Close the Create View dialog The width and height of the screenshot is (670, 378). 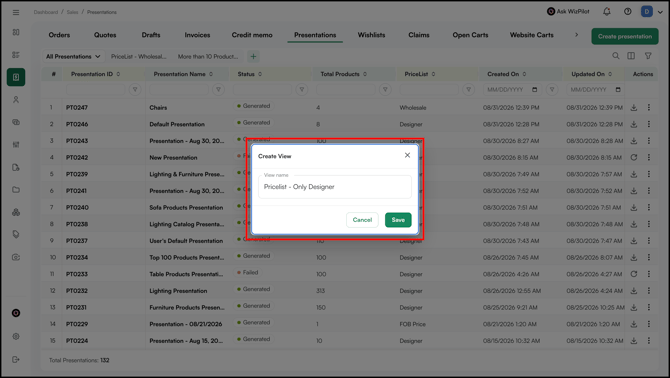pos(407,155)
